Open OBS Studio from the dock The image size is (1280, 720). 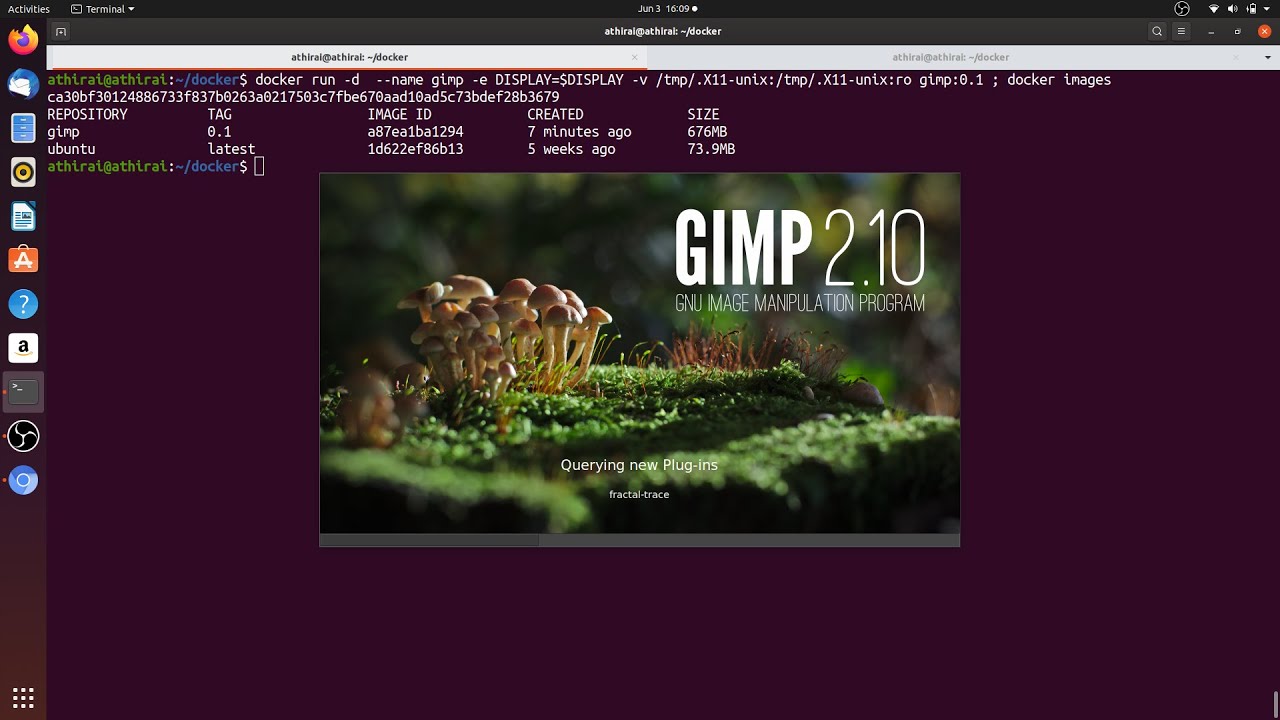pos(23,436)
